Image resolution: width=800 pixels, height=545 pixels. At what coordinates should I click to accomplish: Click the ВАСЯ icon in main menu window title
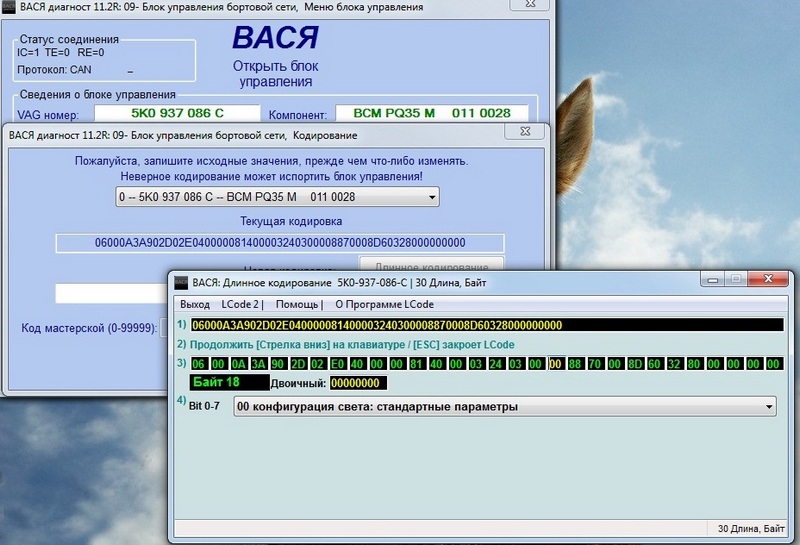pos(9,7)
